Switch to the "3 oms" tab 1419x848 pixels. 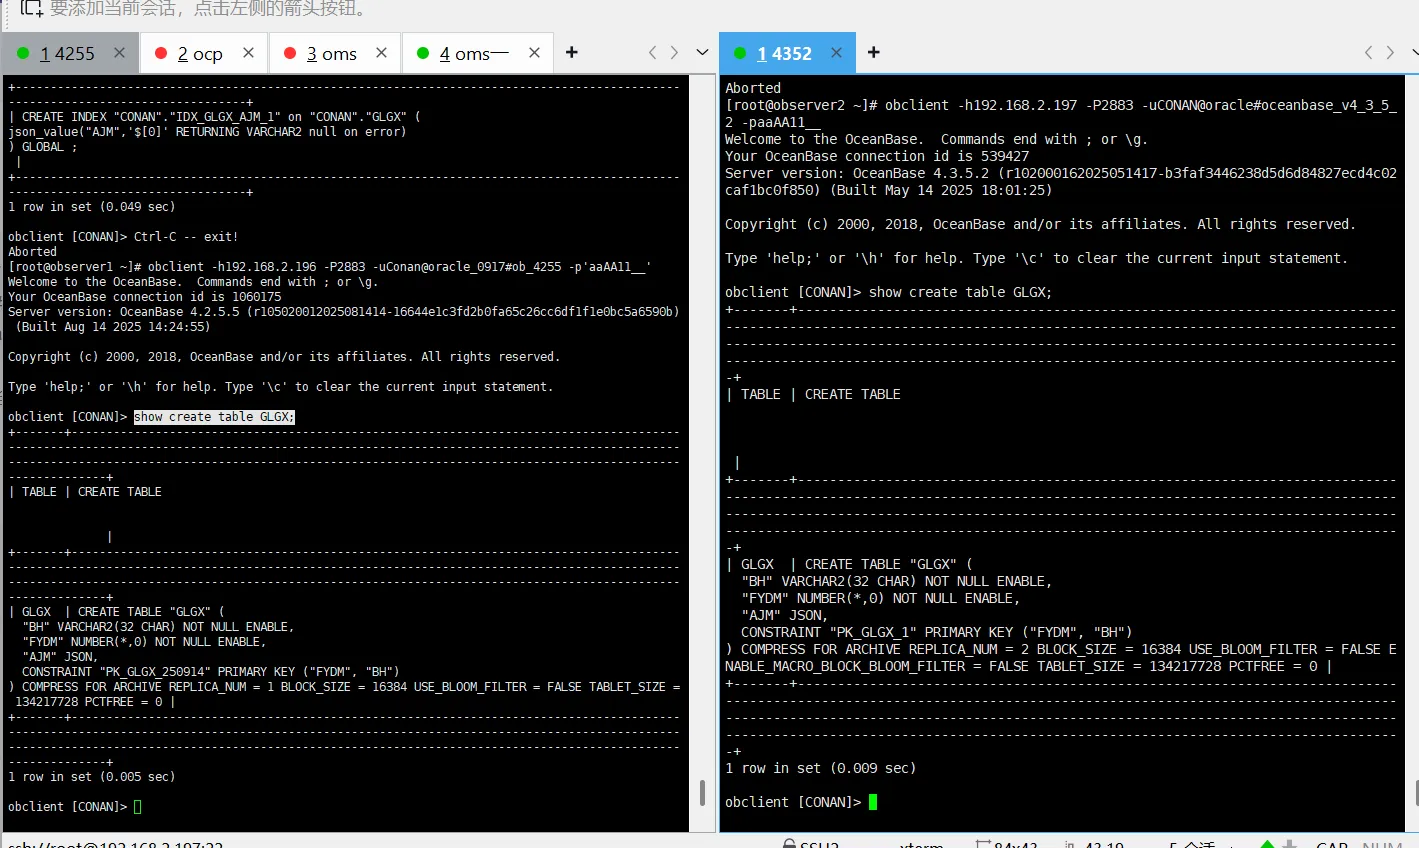(x=331, y=54)
